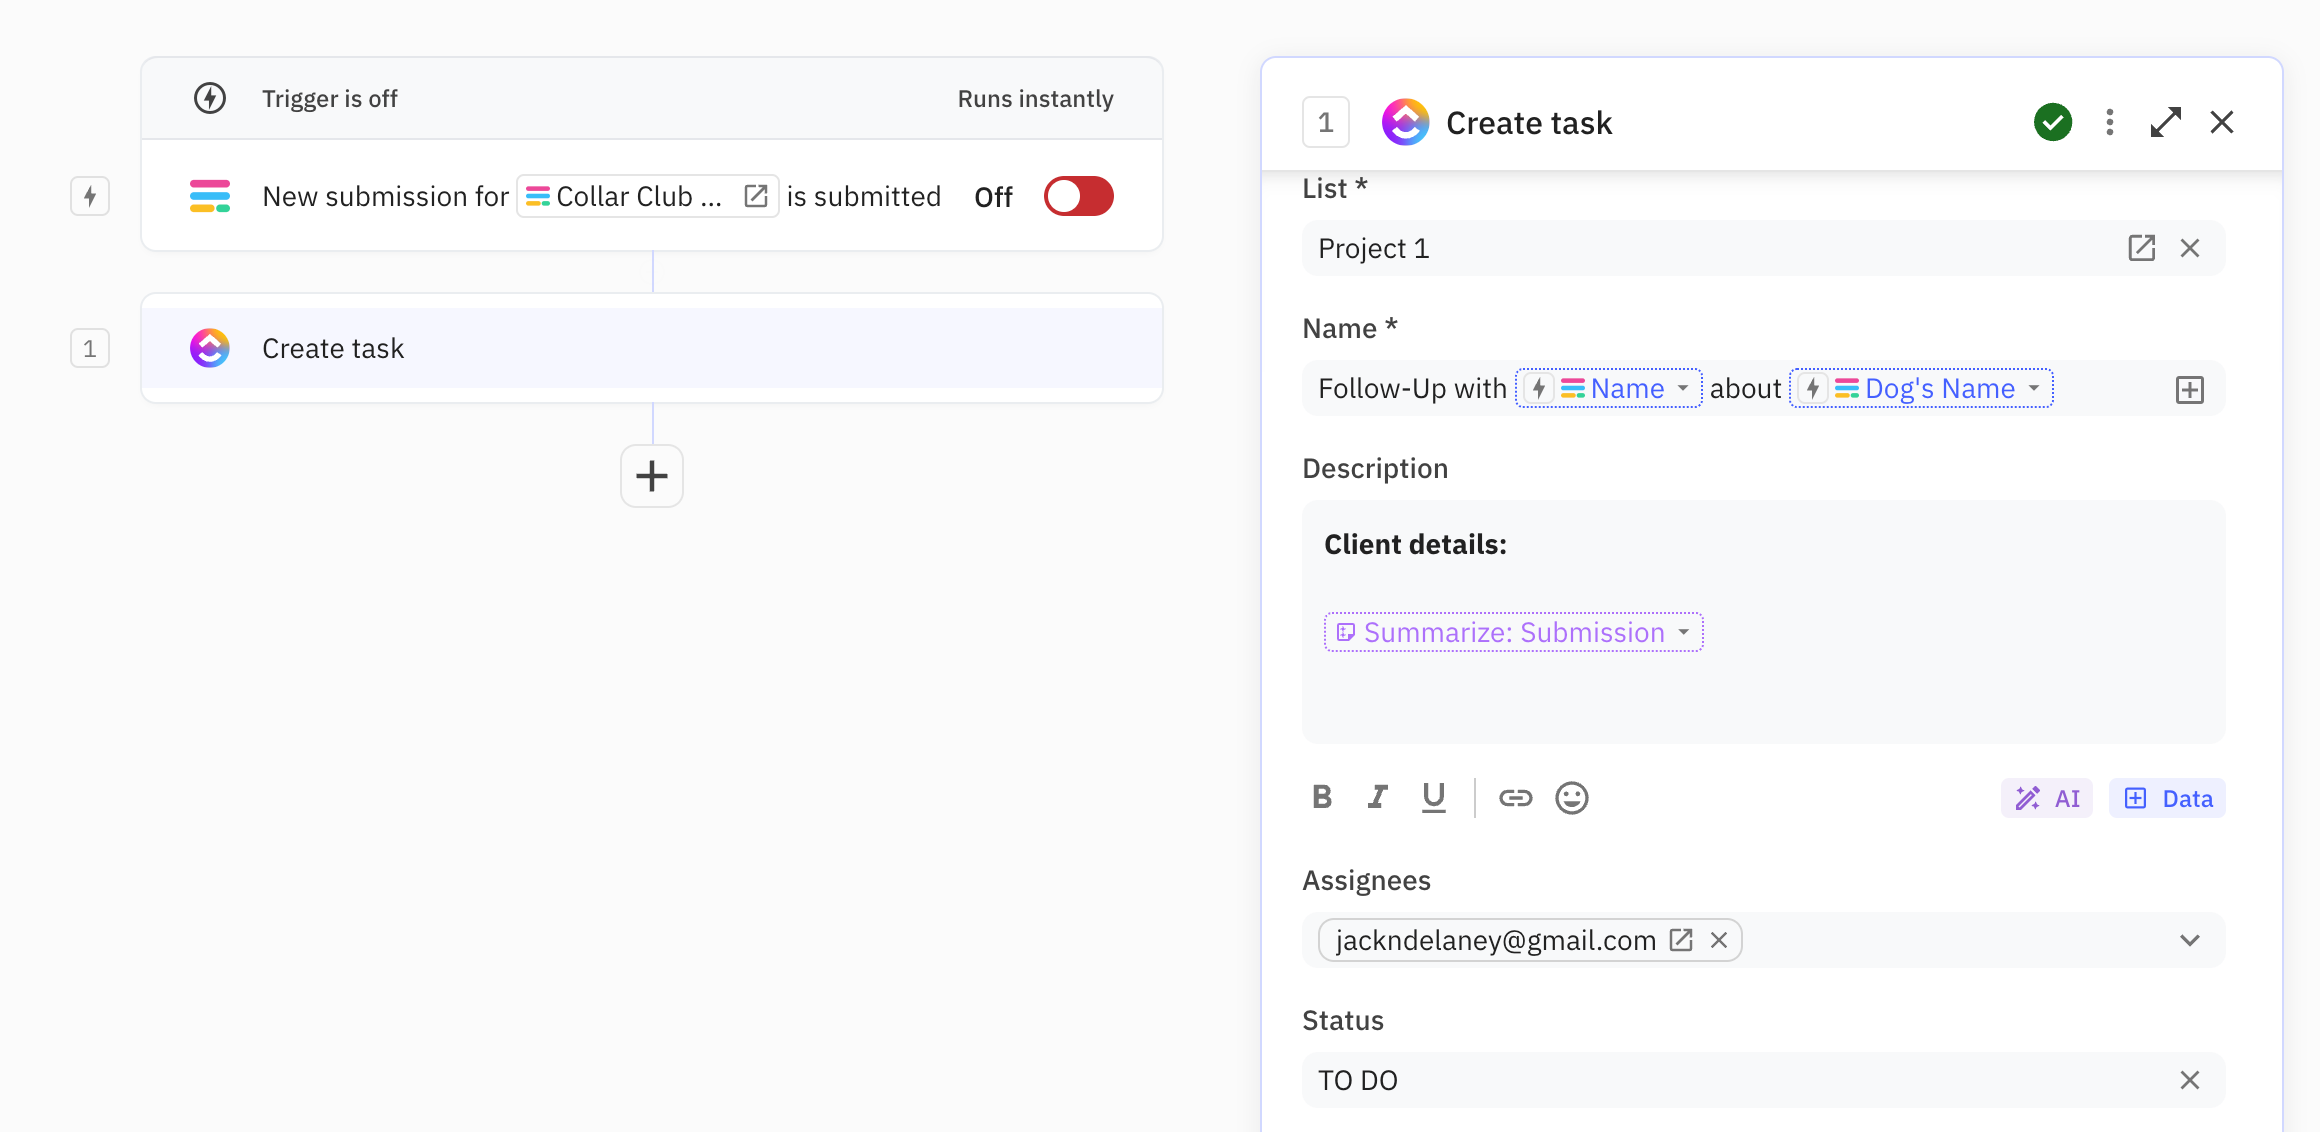Open the emoji picker icon
This screenshot has height=1132, width=2320.
pos(1571,797)
